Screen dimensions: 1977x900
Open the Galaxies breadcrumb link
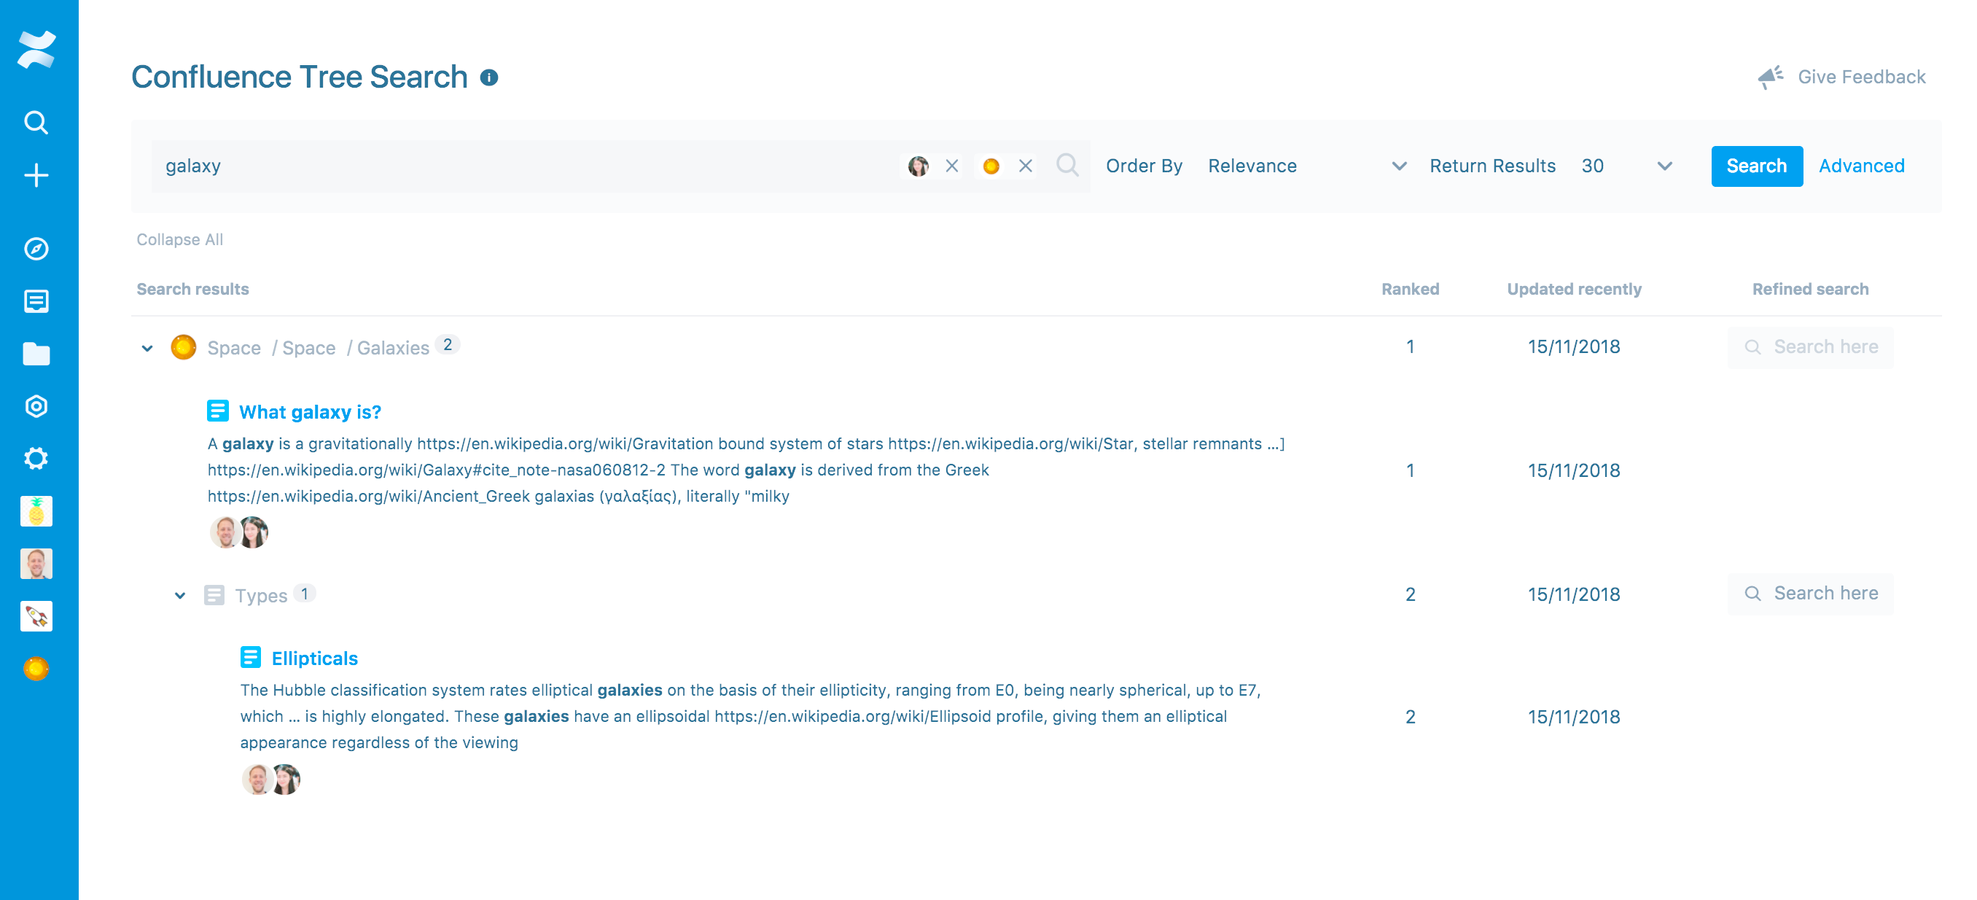tap(393, 348)
